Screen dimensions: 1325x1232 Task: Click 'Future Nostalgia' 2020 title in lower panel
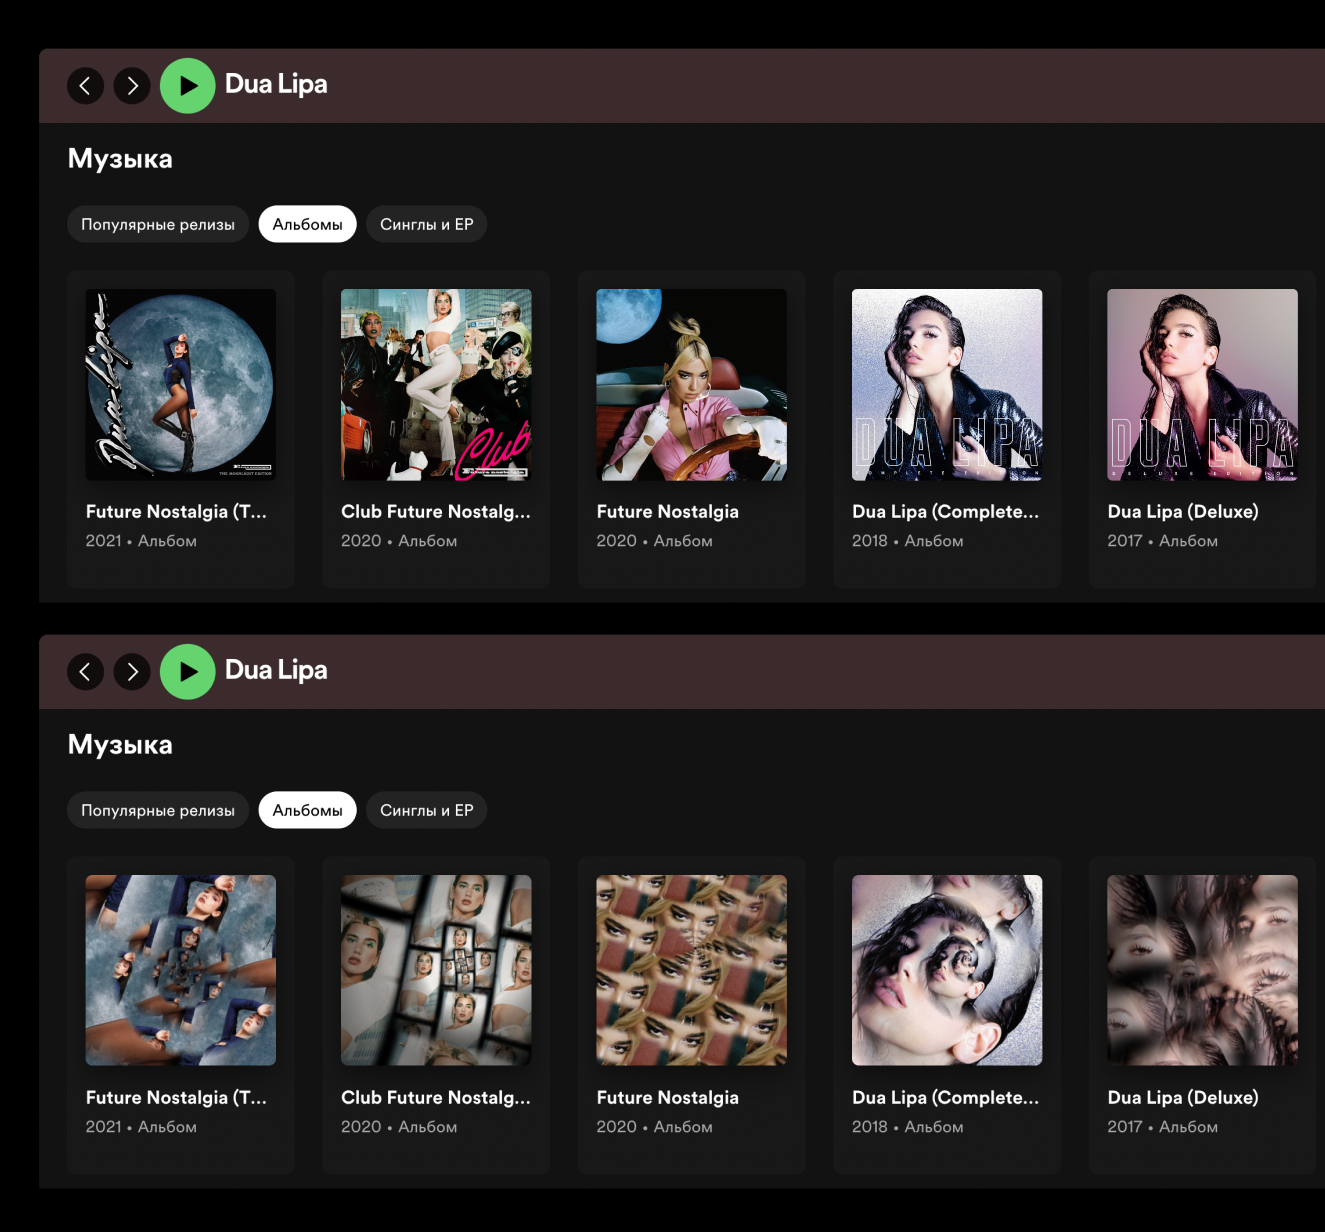click(x=668, y=1098)
